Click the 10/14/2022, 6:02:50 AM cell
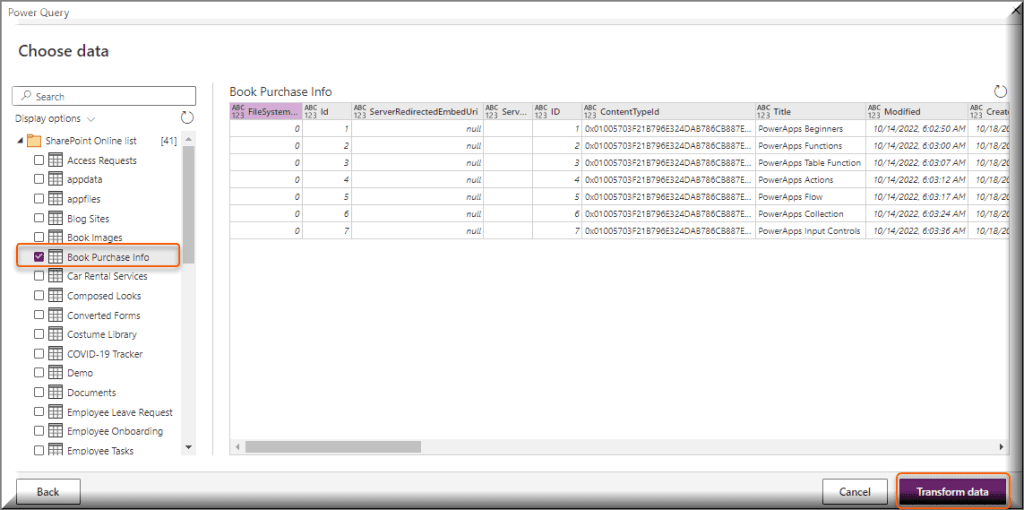 [916, 129]
